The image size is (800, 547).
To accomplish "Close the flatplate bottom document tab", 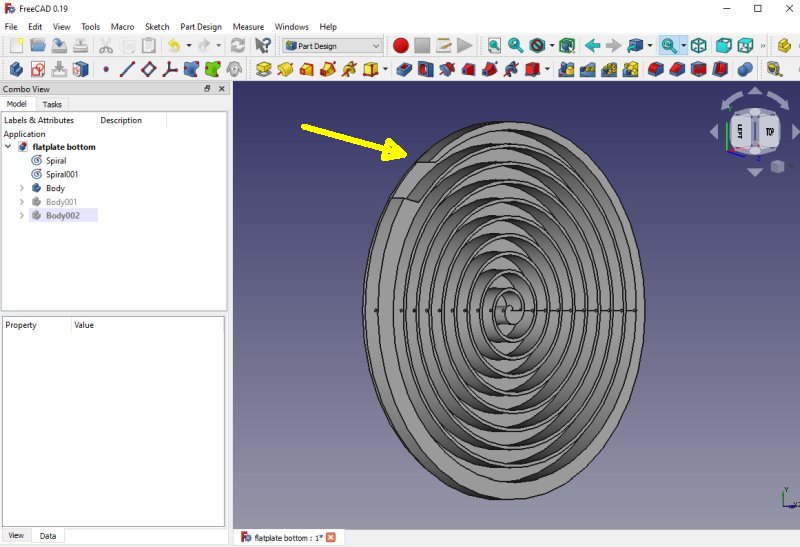I will tap(331, 537).
